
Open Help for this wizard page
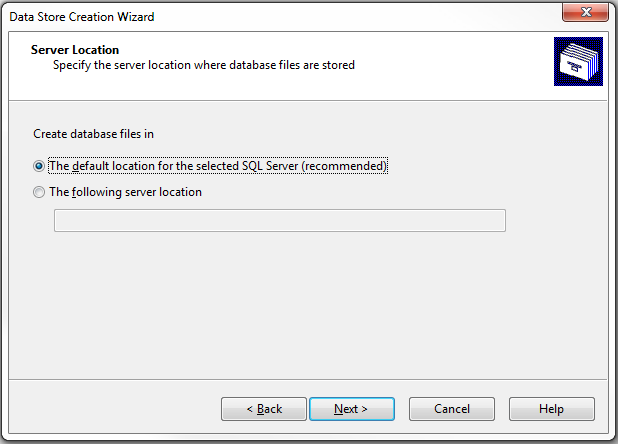click(x=552, y=409)
